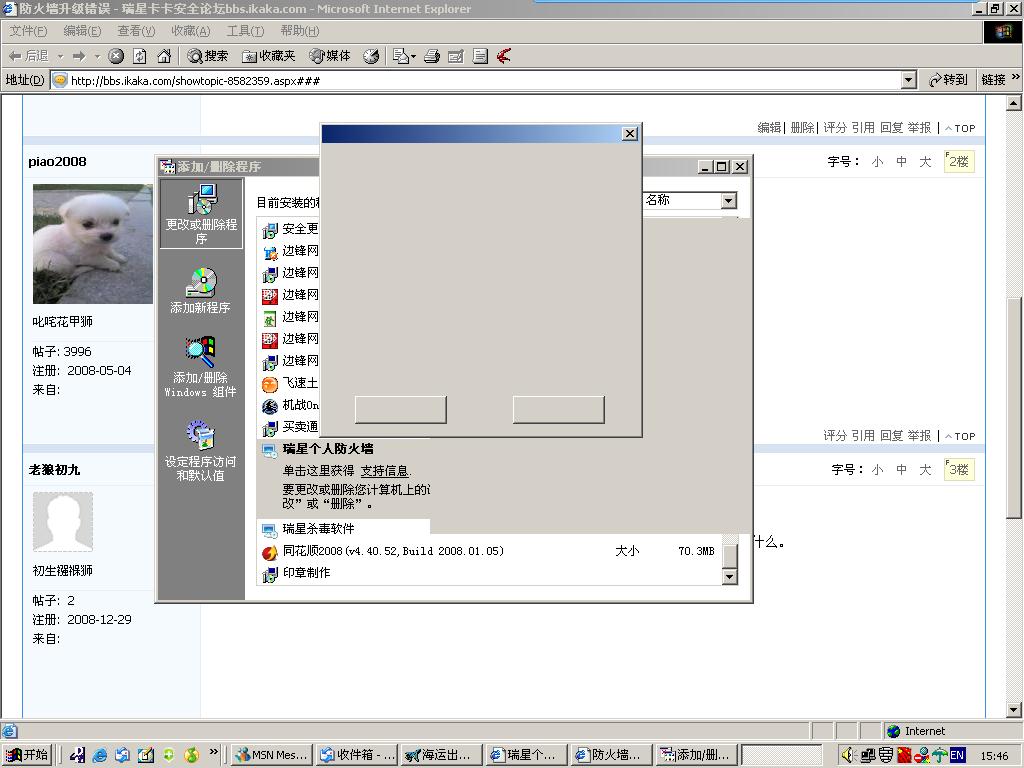Stop page loading with the X icon
The image size is (1024, 768).
pos(116,56)
